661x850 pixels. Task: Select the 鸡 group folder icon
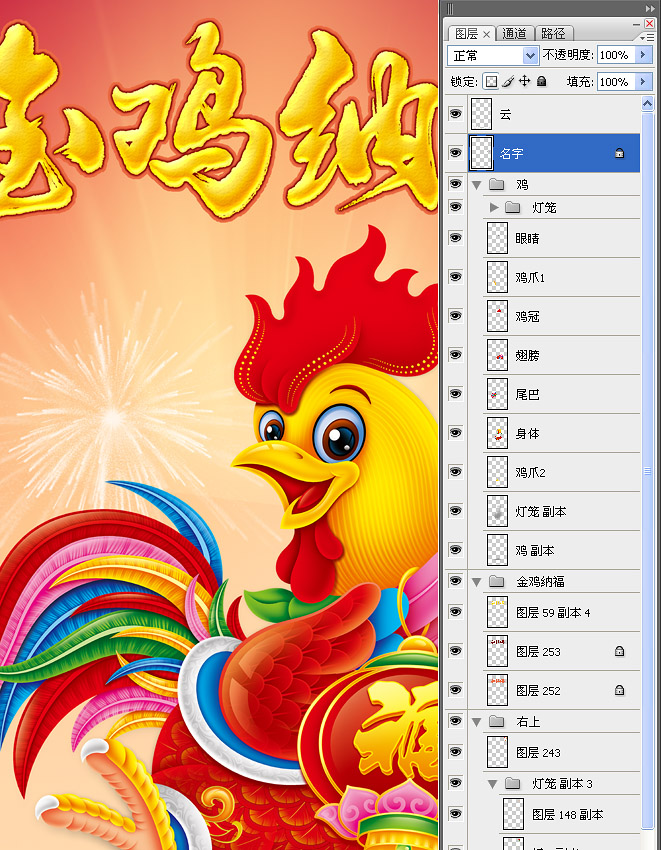coord(496,184)
